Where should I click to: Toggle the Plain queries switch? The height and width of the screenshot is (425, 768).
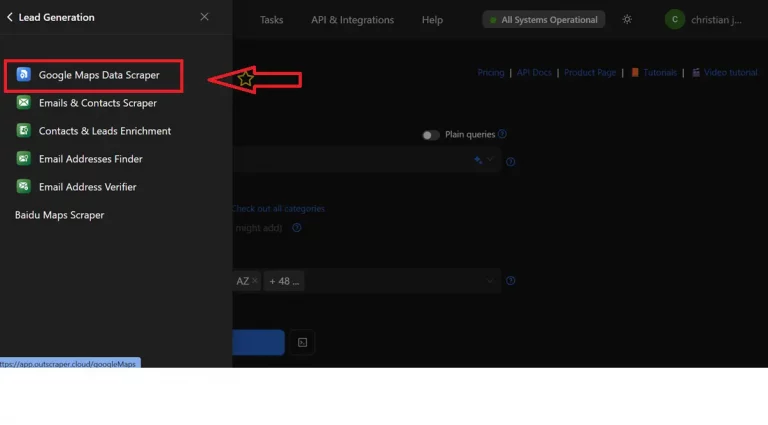click(430, 135)
